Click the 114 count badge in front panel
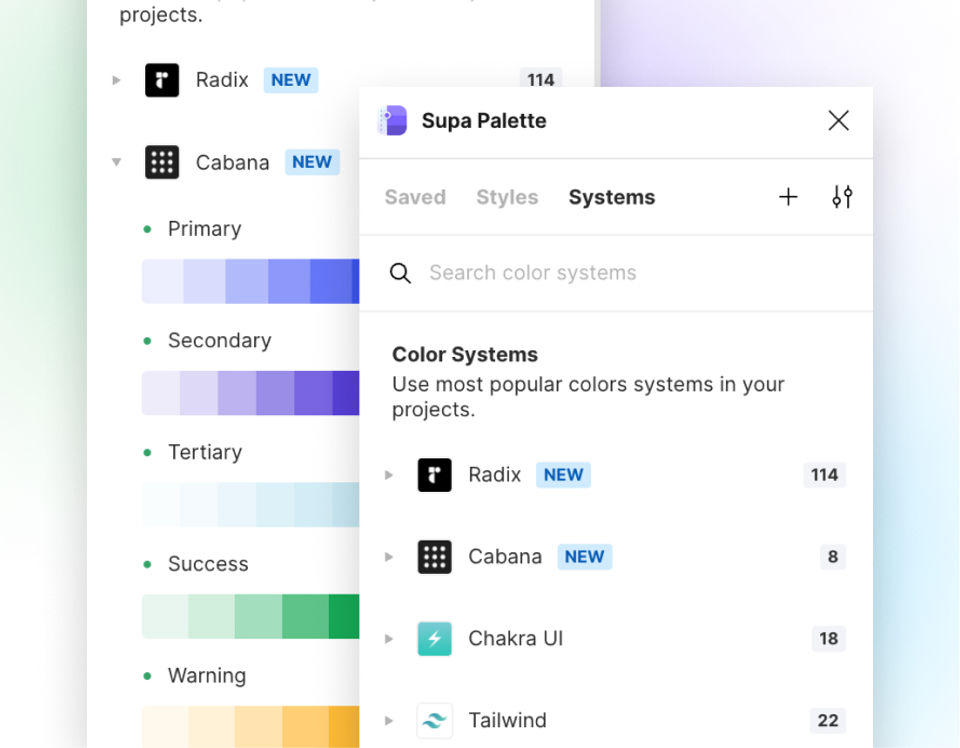 (x=824, y=475)
